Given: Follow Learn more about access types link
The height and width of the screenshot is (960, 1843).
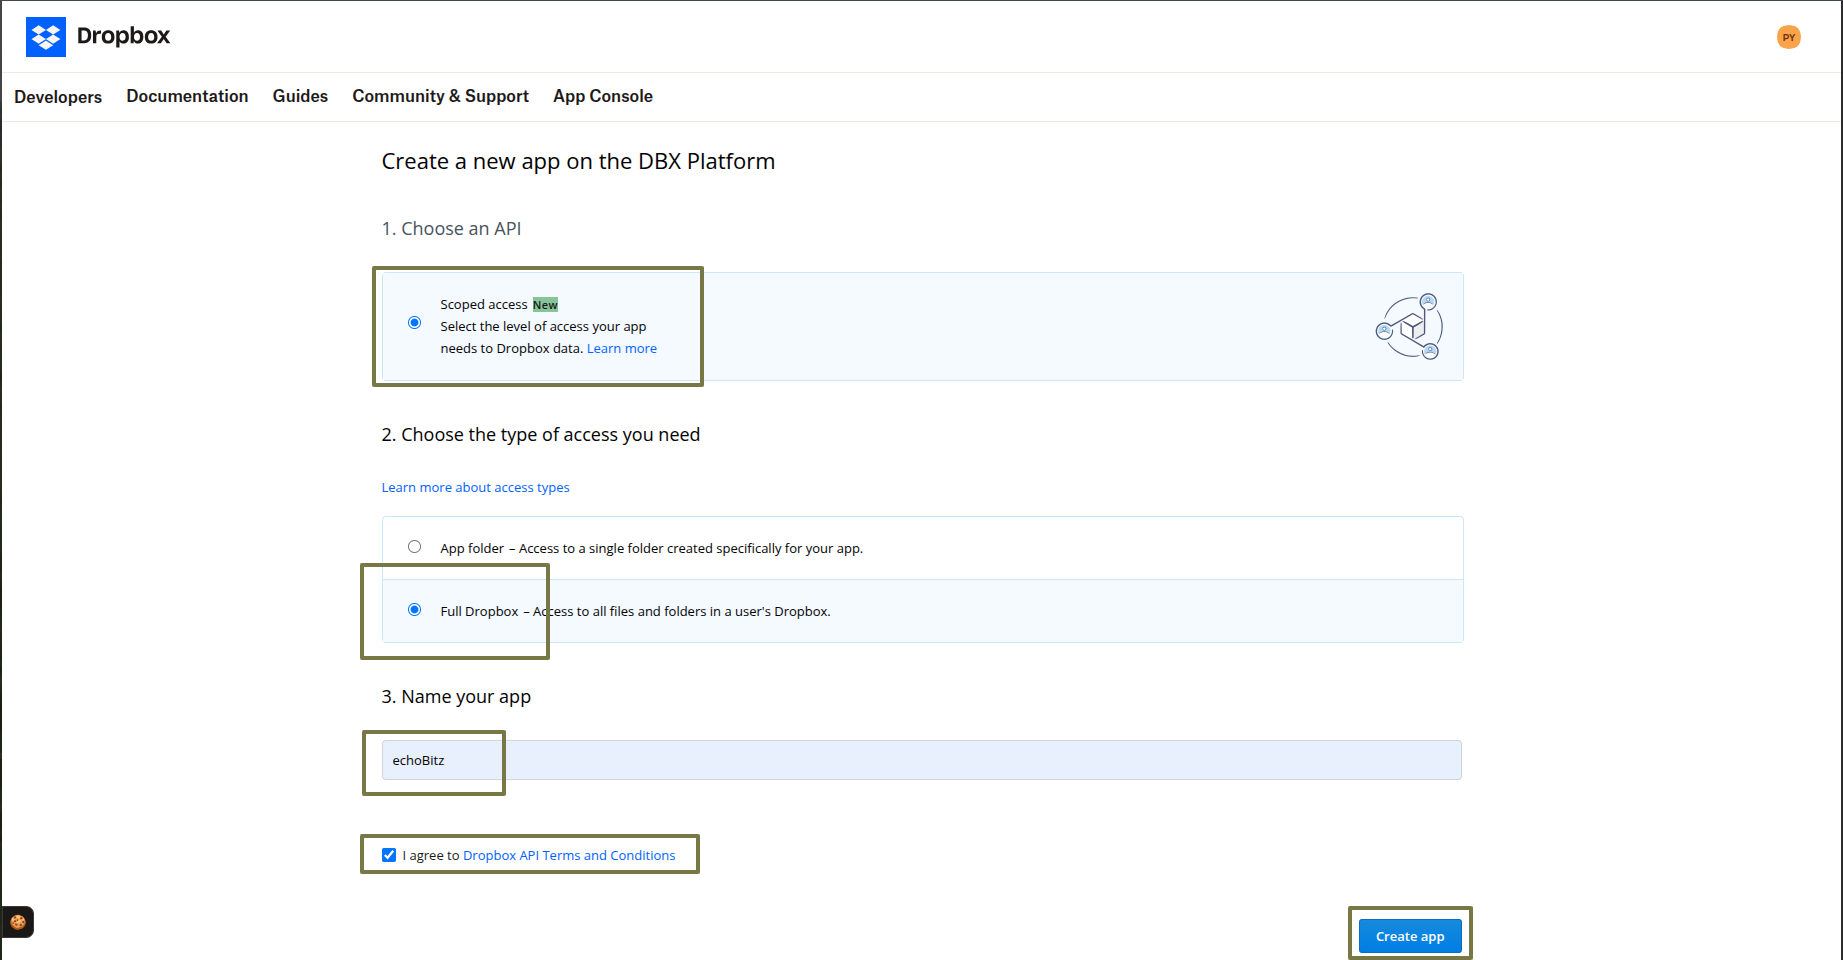Looking at the screenshot, I should pyautogui.click(x=476, y=488).
